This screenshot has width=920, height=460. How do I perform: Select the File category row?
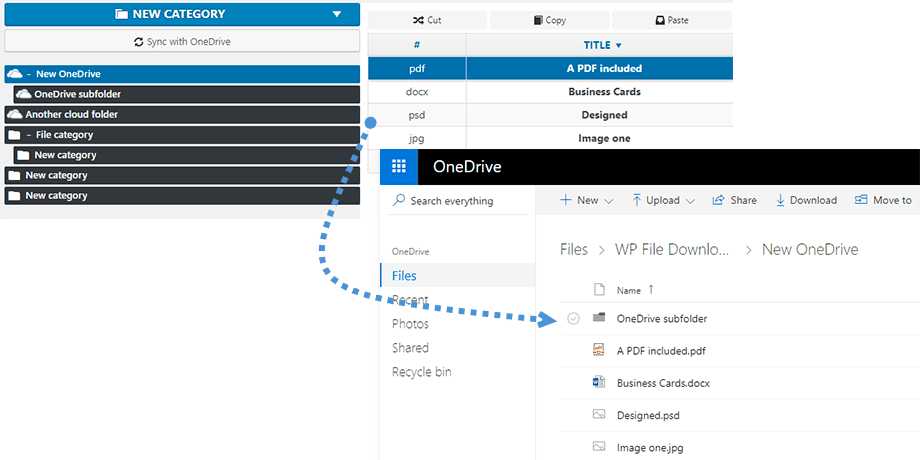[x=182, y=135]
